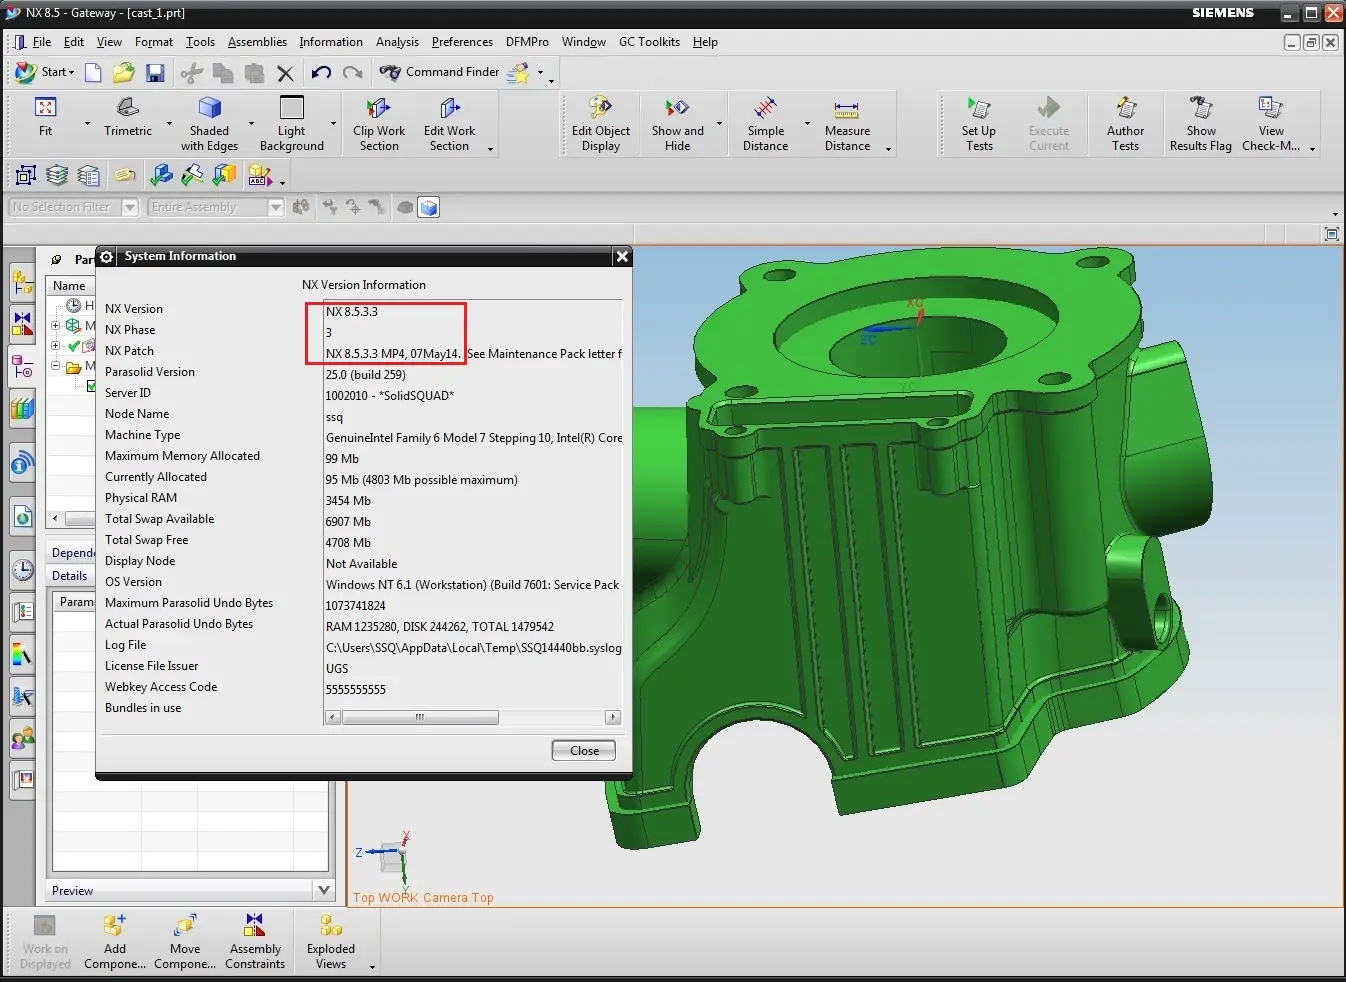Click Move Component tool
Image resolution: width=1346 pixels, height=982 pixels.
185,941
